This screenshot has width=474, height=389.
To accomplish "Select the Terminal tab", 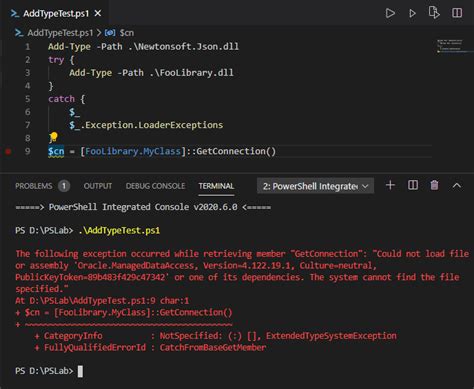I will point(216,186).
